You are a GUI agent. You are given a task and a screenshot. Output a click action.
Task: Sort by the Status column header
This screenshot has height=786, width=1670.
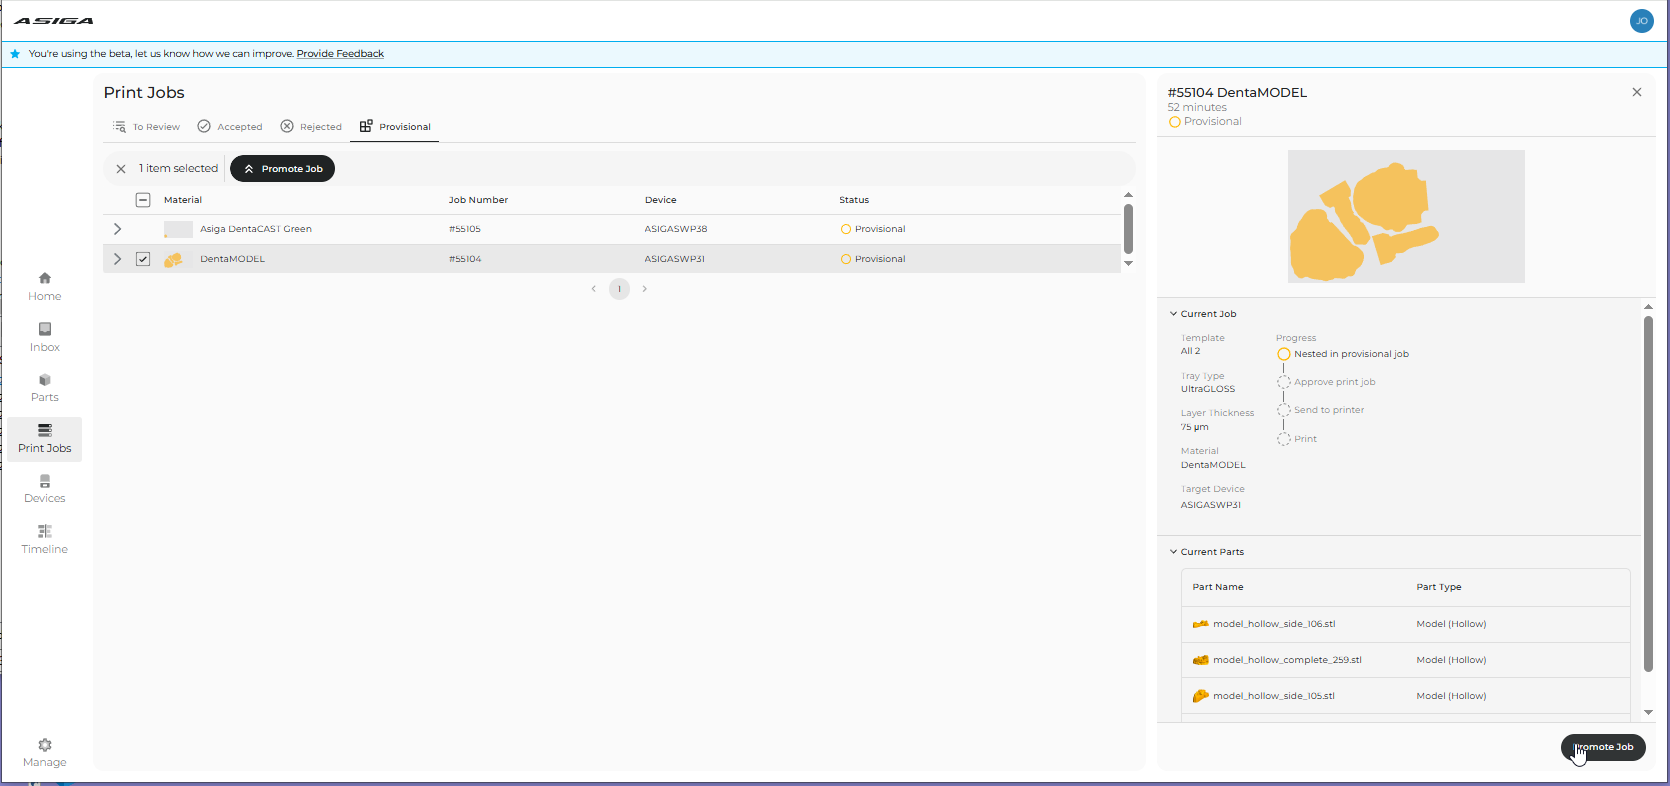coord(854,200)
